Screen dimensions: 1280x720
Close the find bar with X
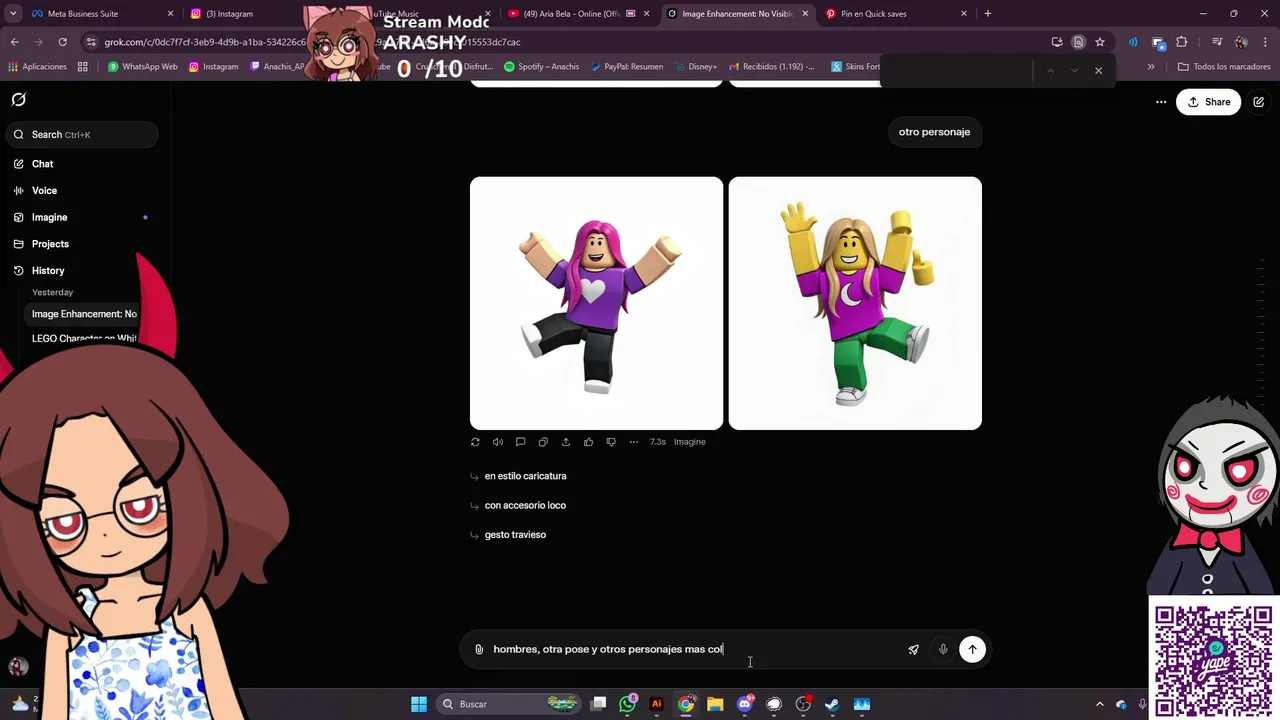tap(1098, 70)
